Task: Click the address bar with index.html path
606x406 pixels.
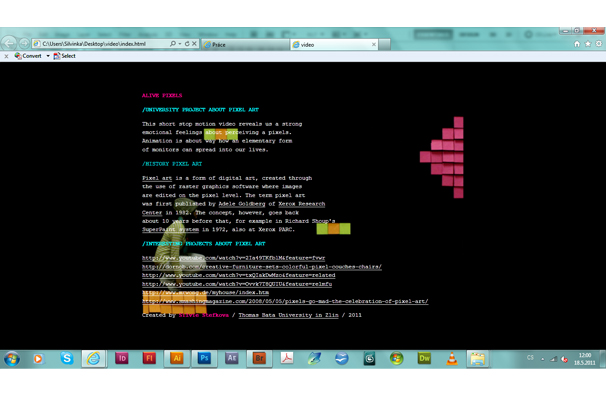Action: [100, 44]
